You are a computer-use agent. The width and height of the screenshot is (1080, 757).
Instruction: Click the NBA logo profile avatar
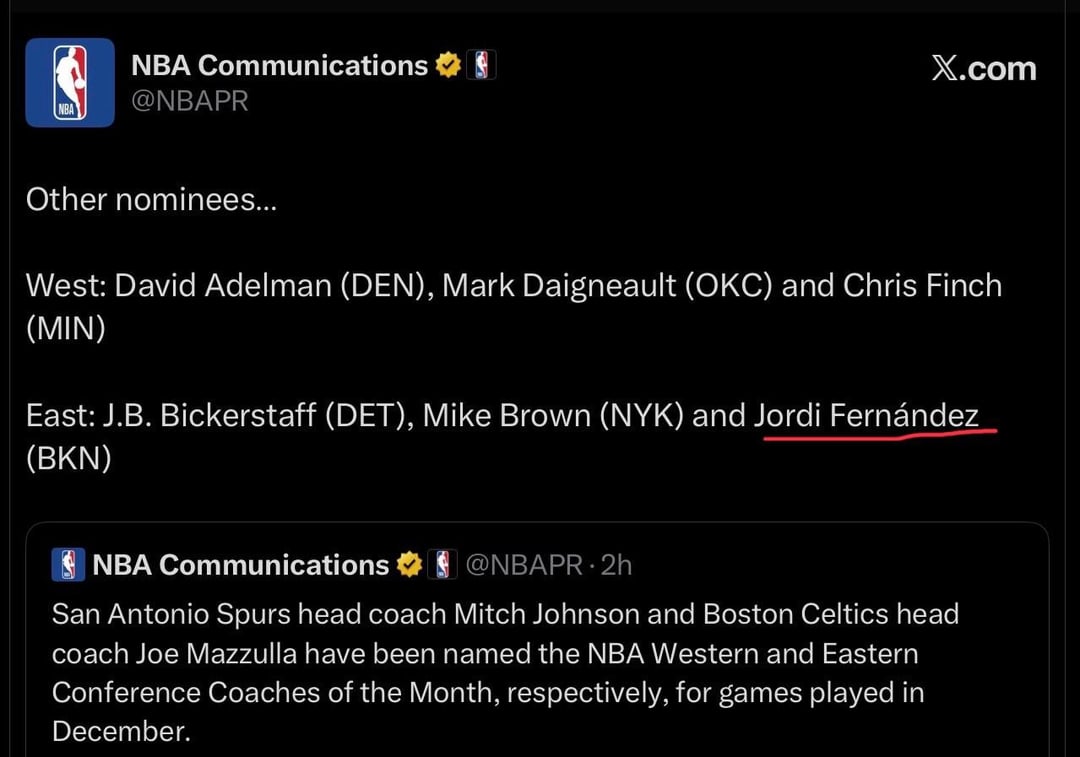tap(69, 82)
